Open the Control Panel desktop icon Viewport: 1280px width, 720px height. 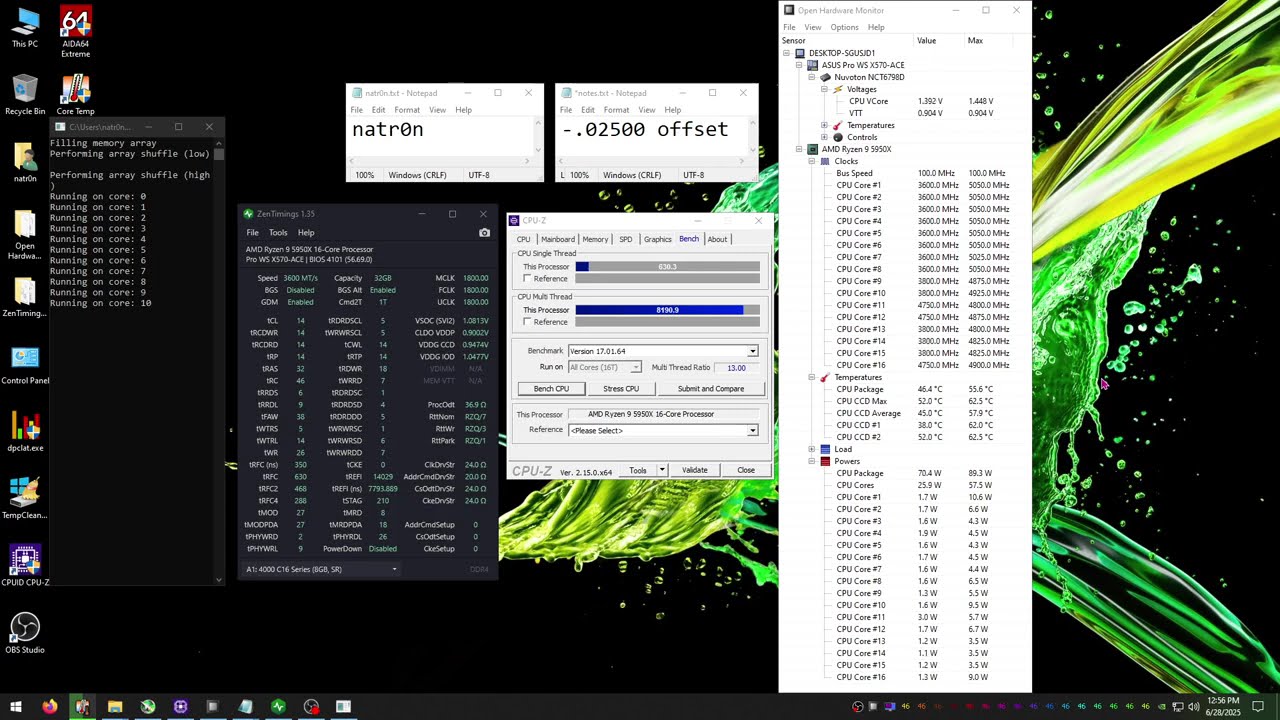click(25, 365)
